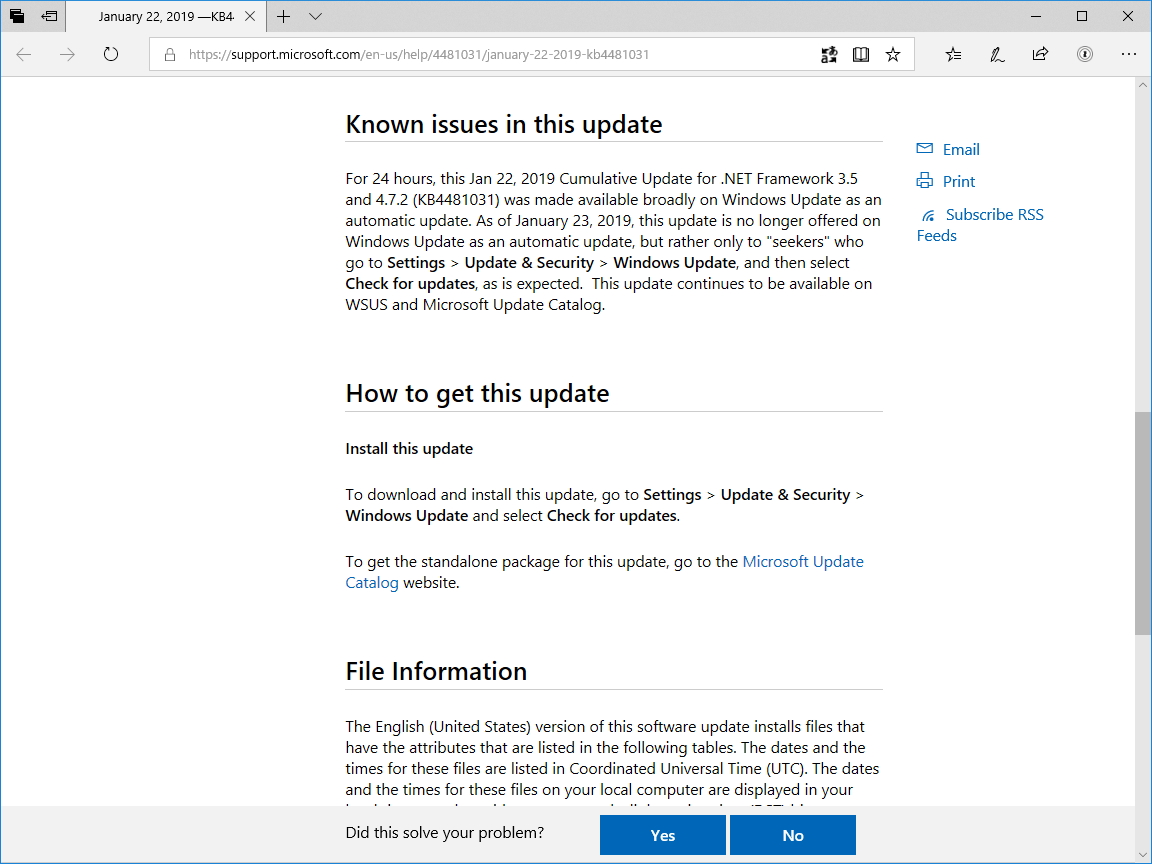Click the password manager extension icon

(x=1084, y=54)
